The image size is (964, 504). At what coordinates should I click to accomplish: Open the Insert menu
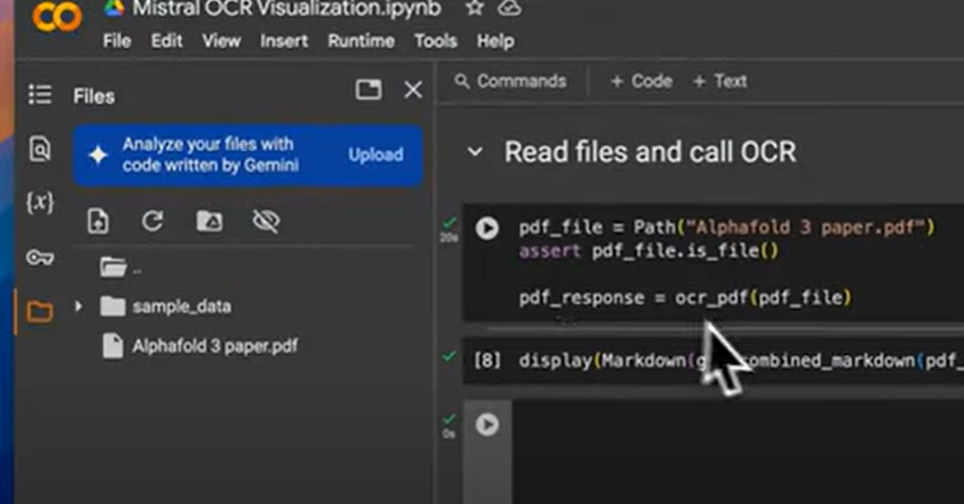click(284, 41)
